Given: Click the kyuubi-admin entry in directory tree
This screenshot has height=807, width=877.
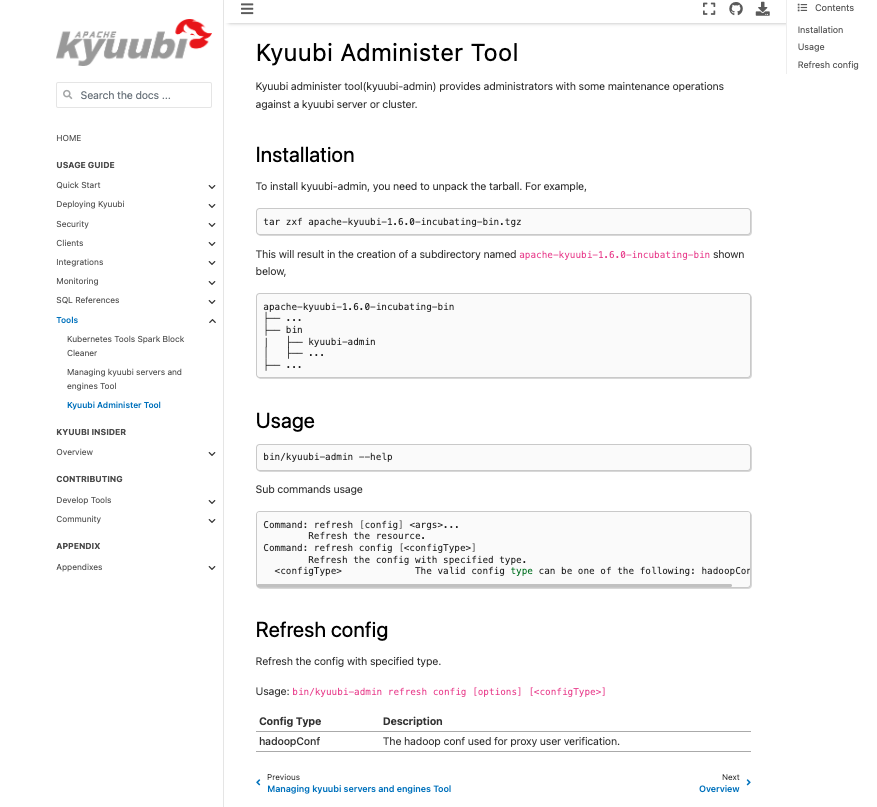Looking at the screenshot, I should [x=342, y=342].
